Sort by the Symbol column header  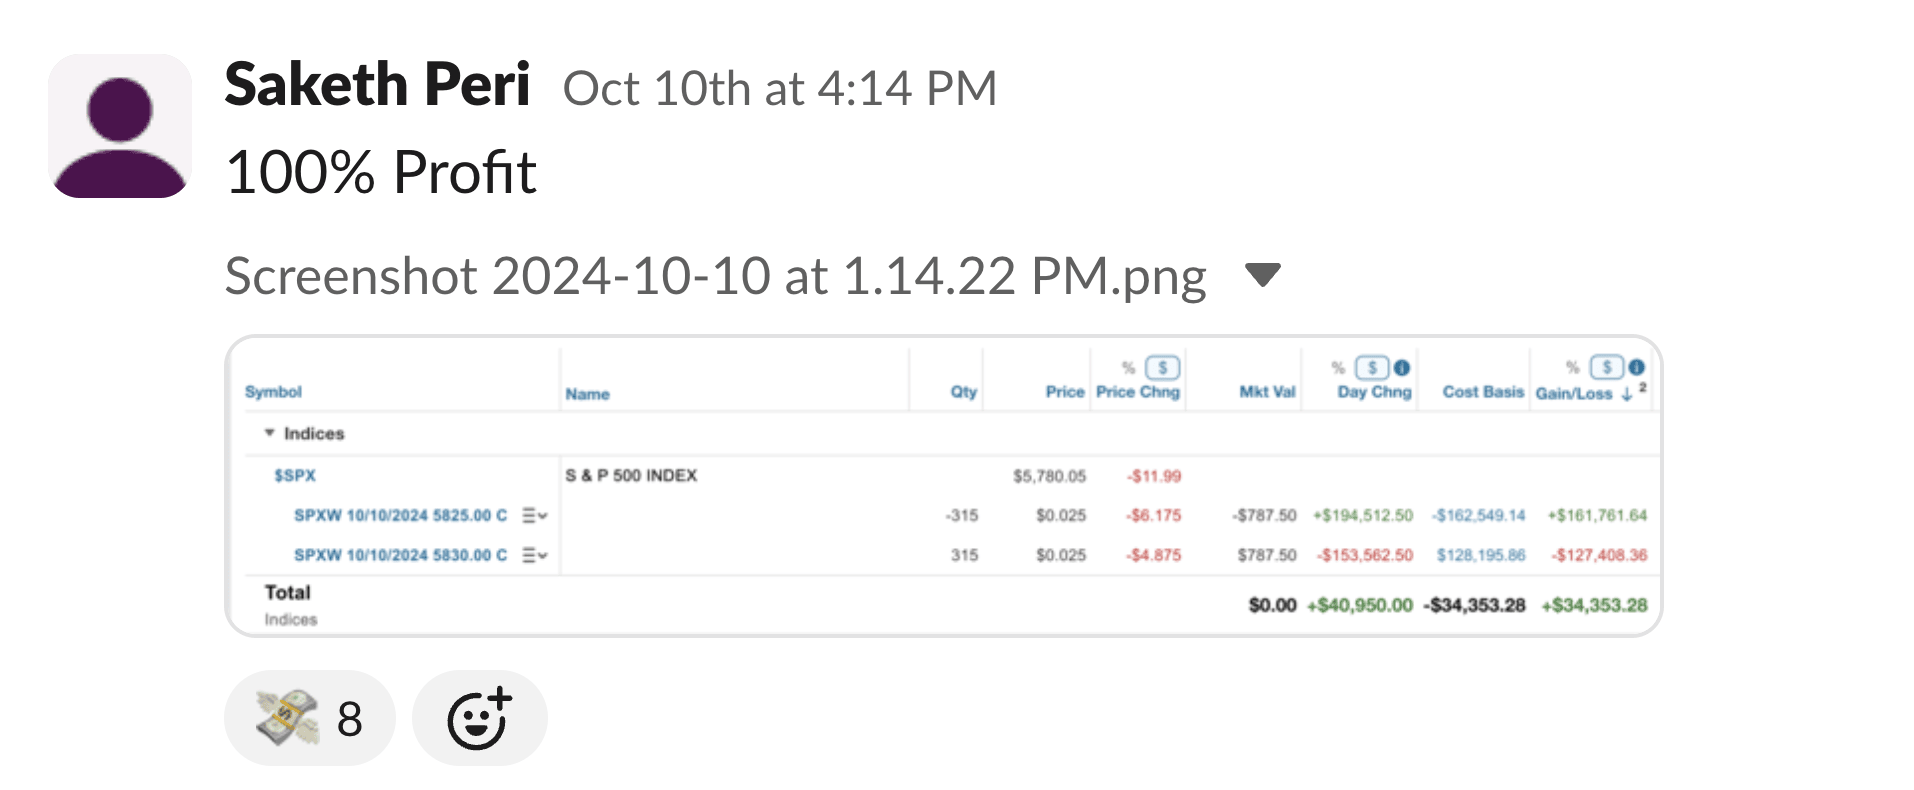(x=273, y=392)
